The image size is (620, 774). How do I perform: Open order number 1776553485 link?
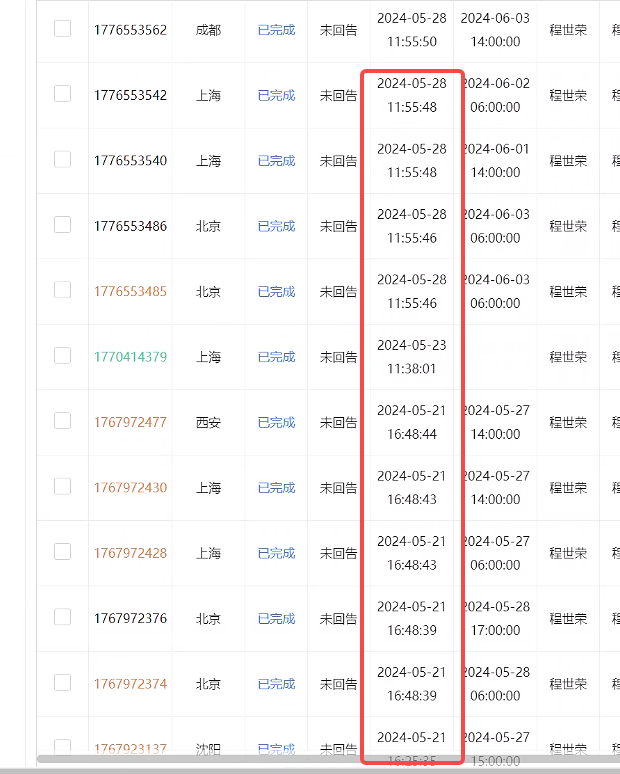click(x=130, y=292)
